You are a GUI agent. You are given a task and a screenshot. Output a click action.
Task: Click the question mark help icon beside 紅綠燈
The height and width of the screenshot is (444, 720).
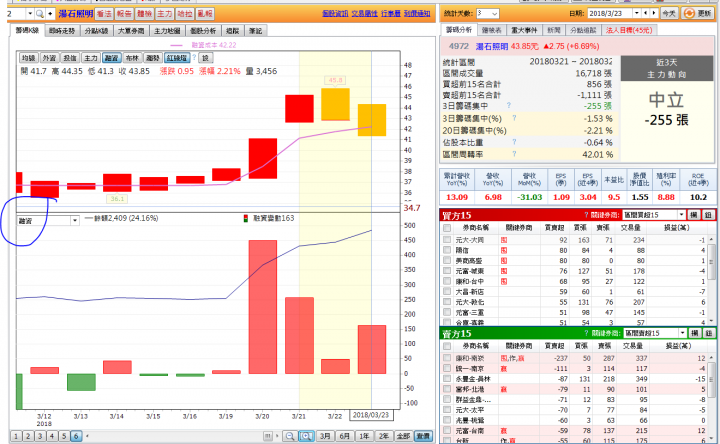(x=194, y=57)
